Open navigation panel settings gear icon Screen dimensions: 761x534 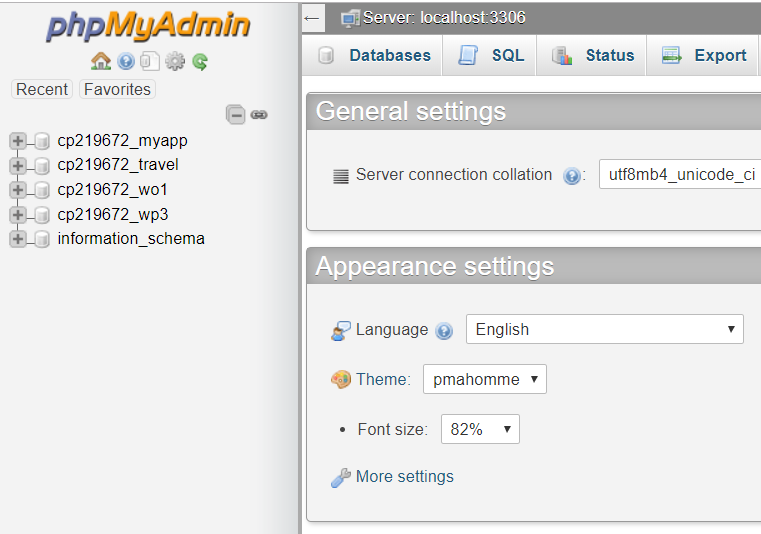click(175, 62)
